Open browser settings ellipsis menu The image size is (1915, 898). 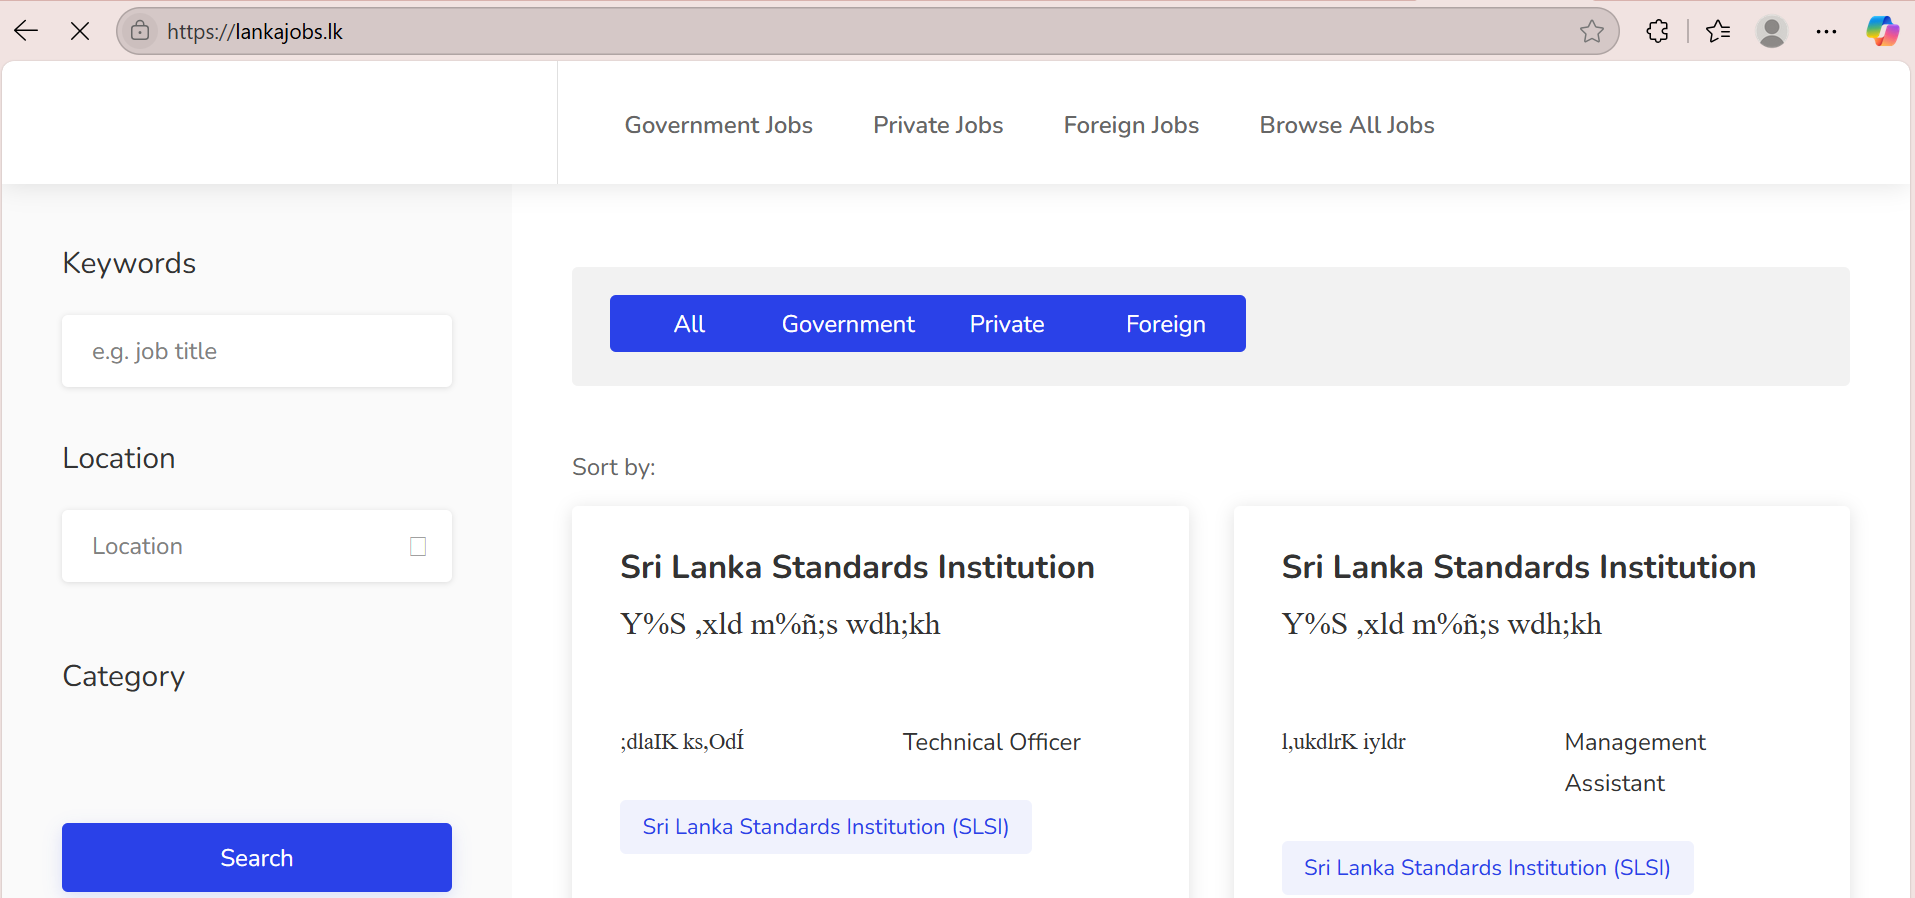(1826, 31)
